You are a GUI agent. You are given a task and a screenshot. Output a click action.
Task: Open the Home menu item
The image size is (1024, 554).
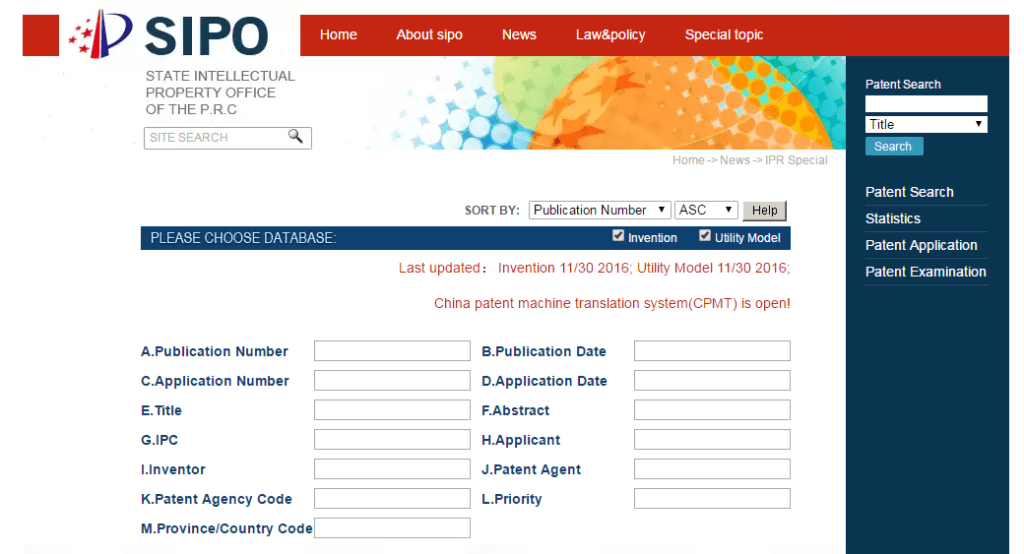pyautogui.click(x=338, y=35)
